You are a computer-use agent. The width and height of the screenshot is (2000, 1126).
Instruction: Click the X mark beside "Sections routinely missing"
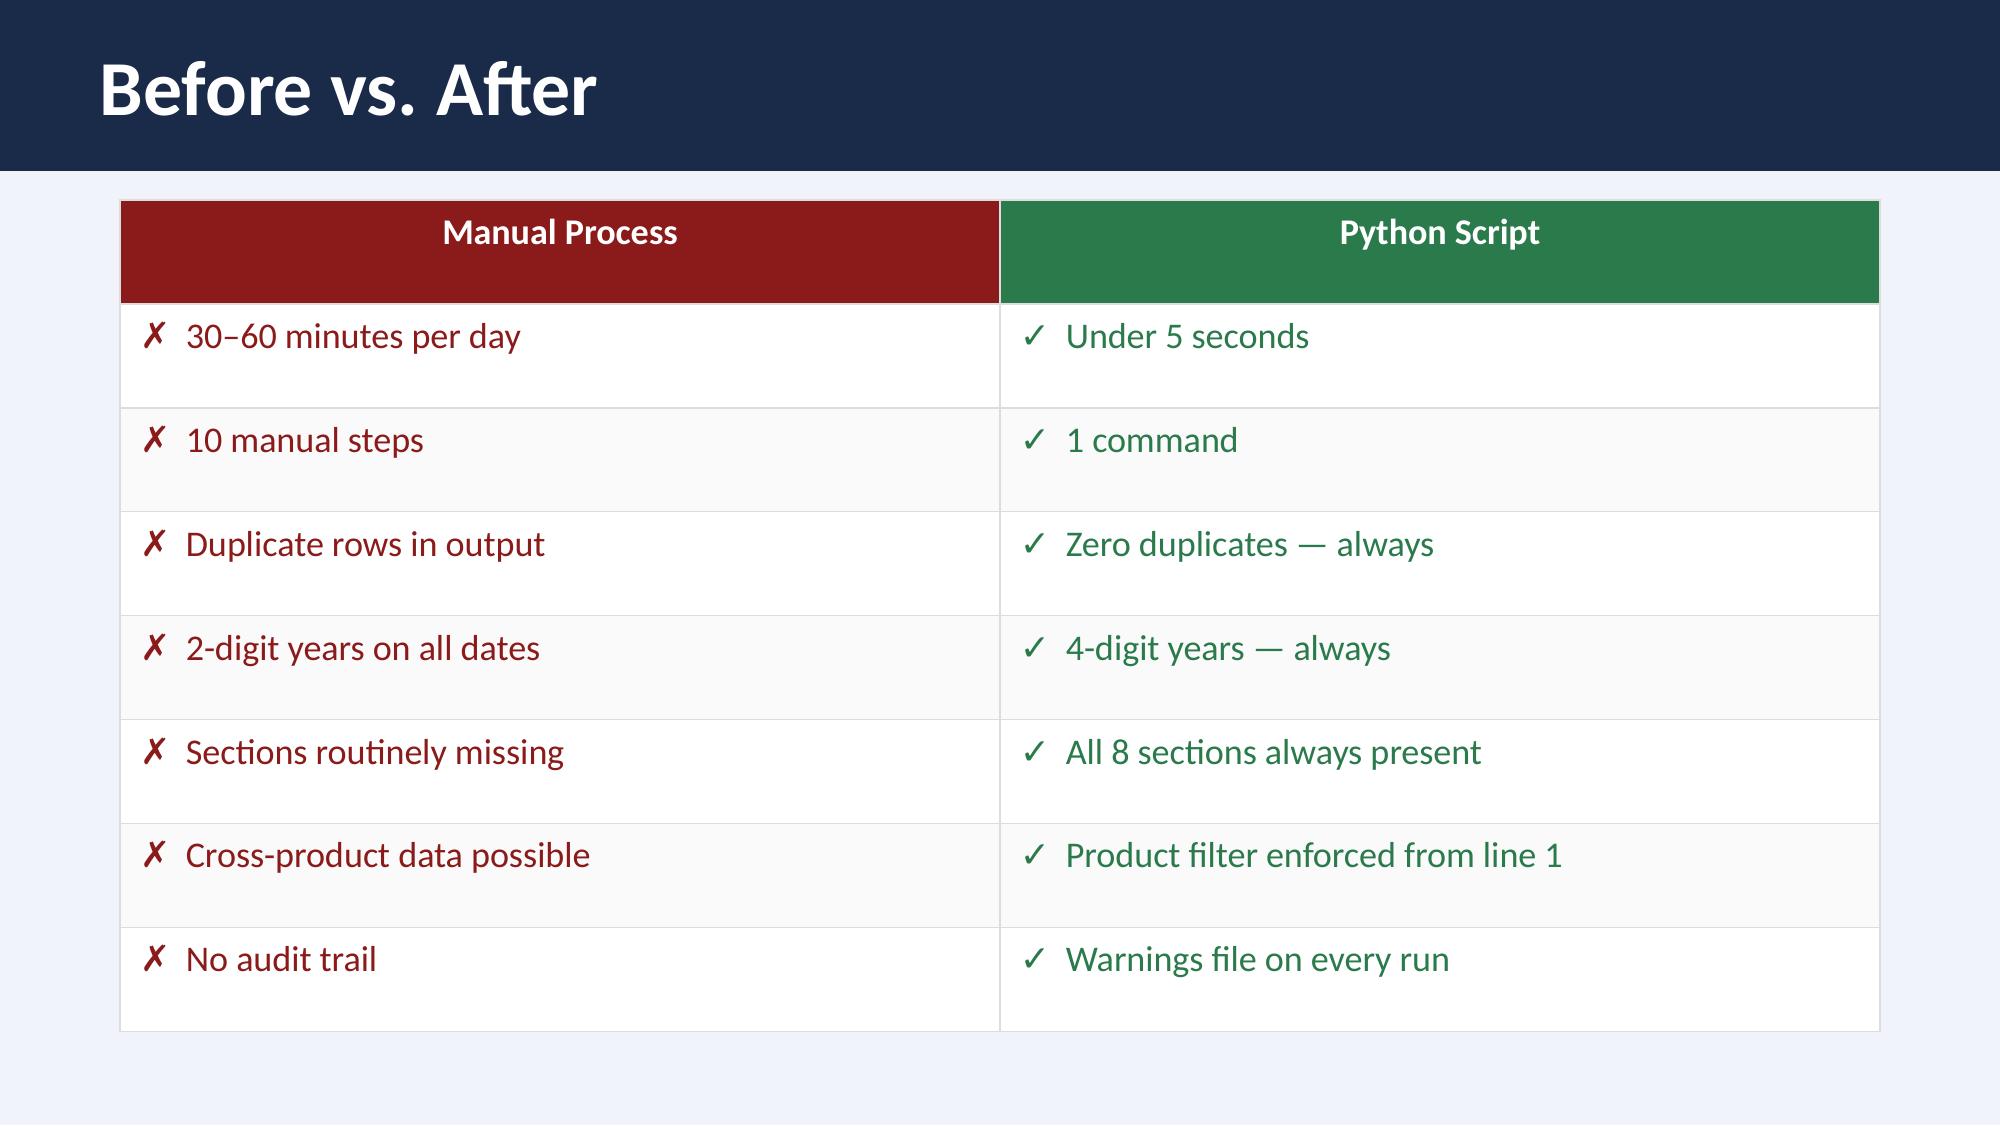(x=154, y=752)
